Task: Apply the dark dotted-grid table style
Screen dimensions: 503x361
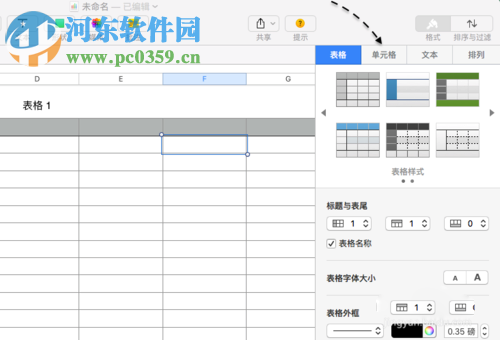Action: (x=408, y=140)
